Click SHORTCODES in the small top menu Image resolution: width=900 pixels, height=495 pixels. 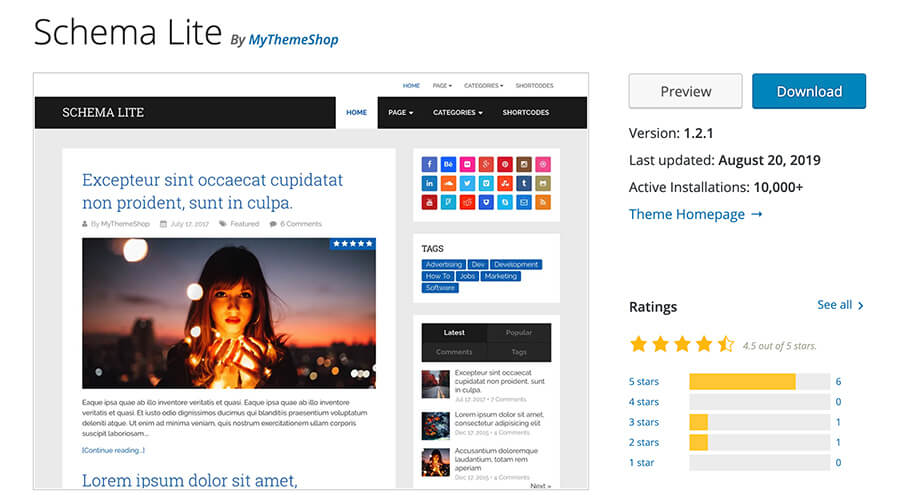click(x=534, y=86)
